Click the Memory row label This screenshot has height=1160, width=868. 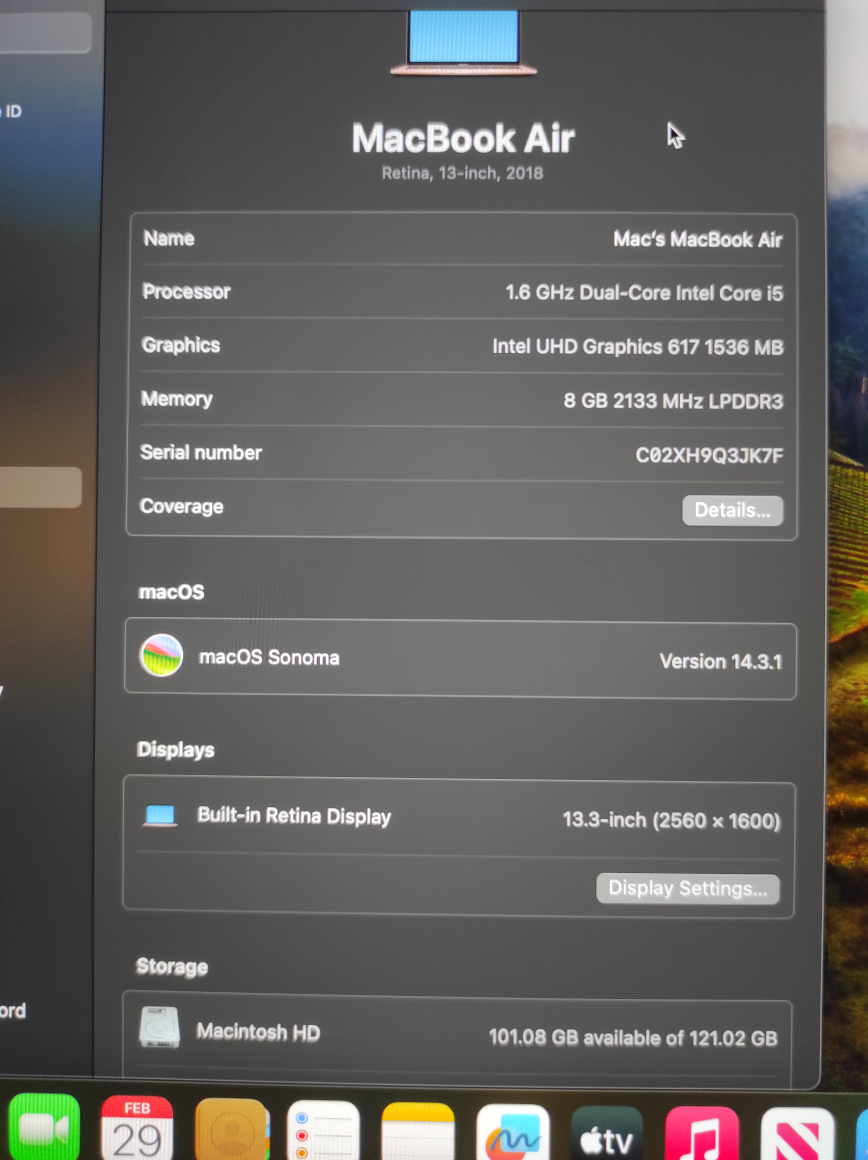176,399
